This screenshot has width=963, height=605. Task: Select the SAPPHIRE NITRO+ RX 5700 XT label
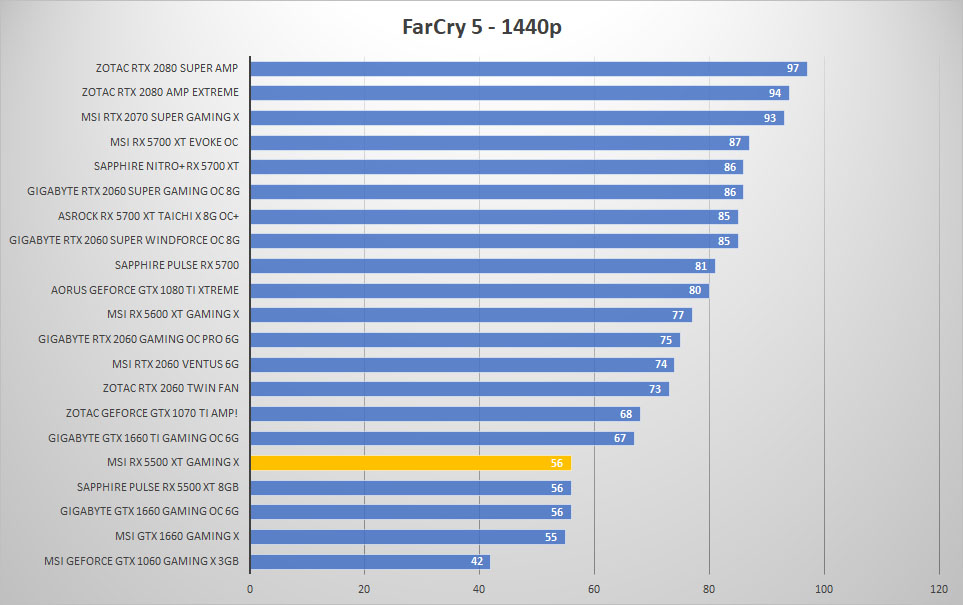[166, 166]
